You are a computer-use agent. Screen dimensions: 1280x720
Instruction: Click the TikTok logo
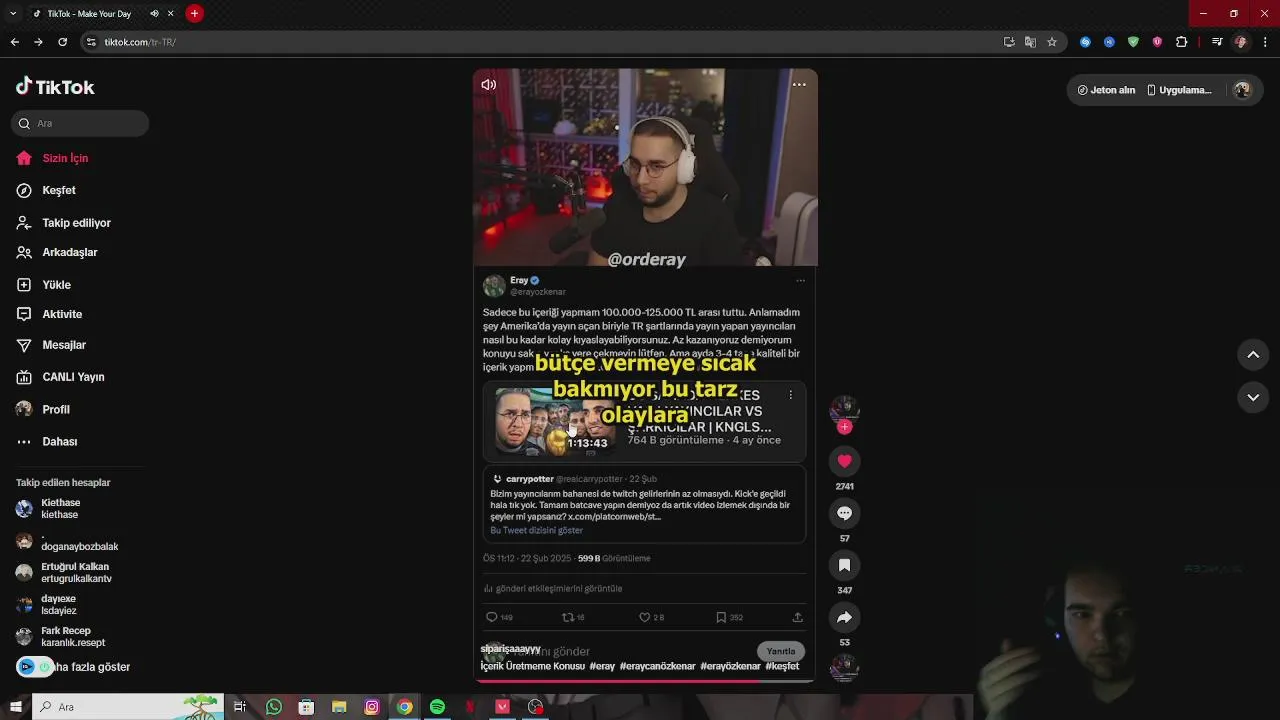(x=55, y=87)
